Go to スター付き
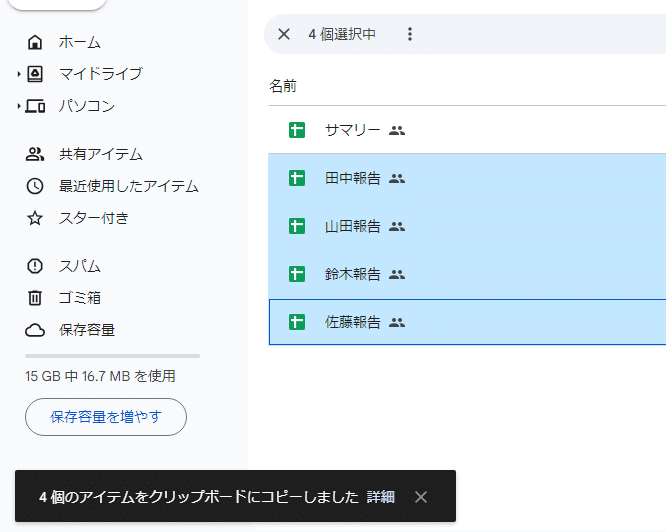This screenshot has width=666, height=532. [x=93, y=218]
